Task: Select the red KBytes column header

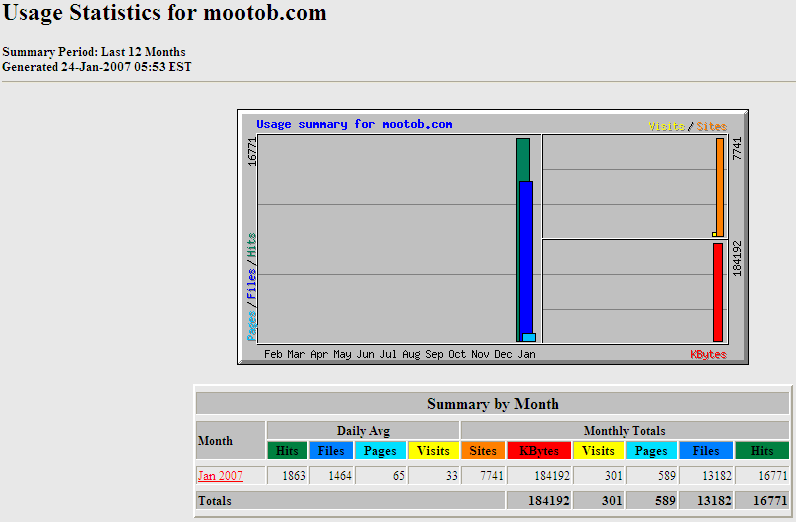Action: pos(538,451)
